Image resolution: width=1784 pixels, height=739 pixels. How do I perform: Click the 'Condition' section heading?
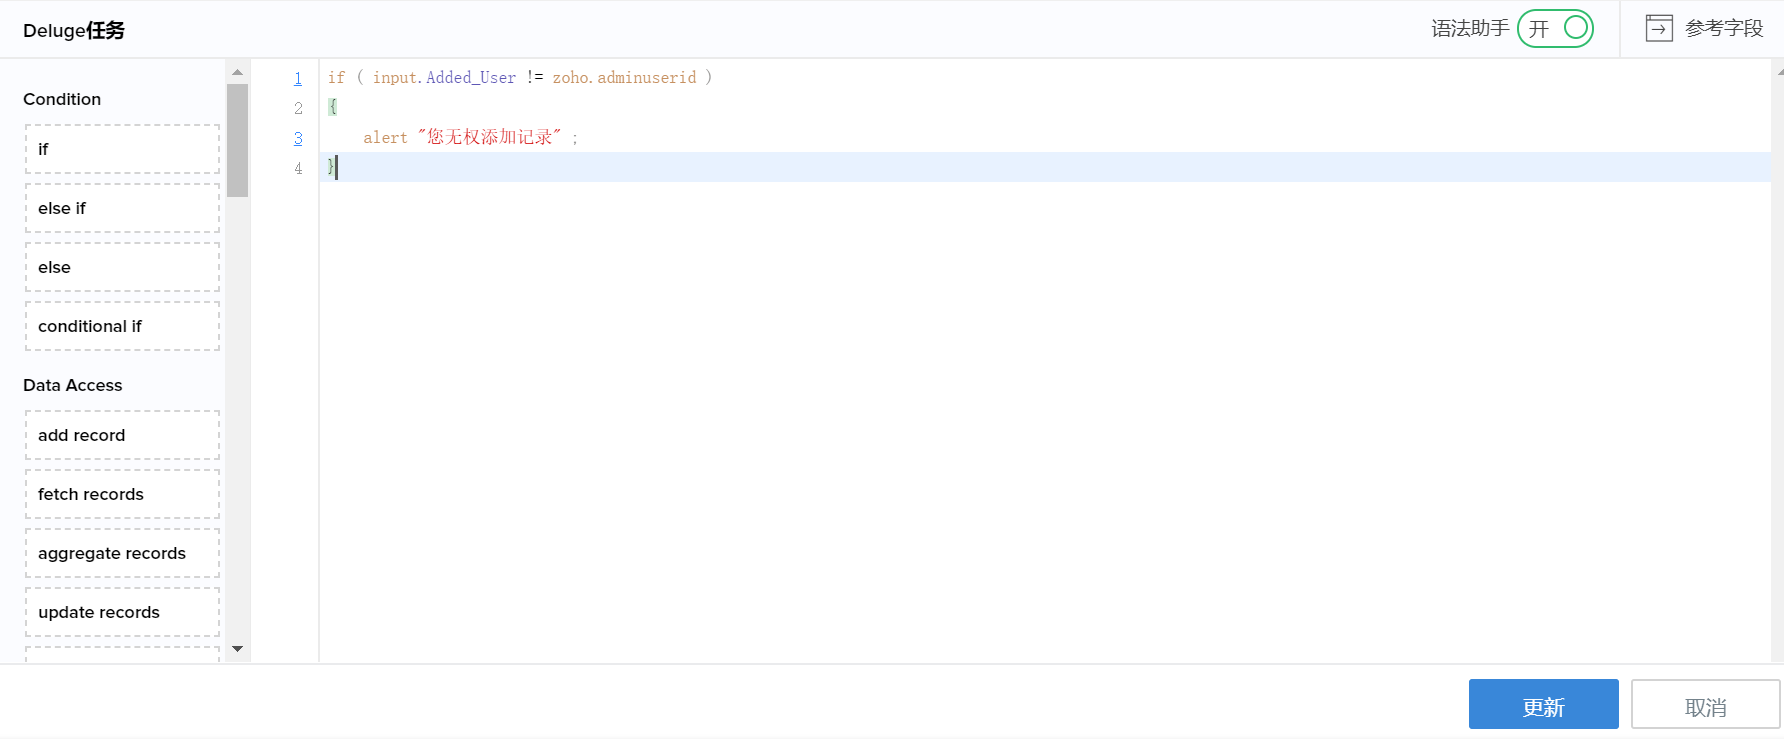(x=62, y=99)
